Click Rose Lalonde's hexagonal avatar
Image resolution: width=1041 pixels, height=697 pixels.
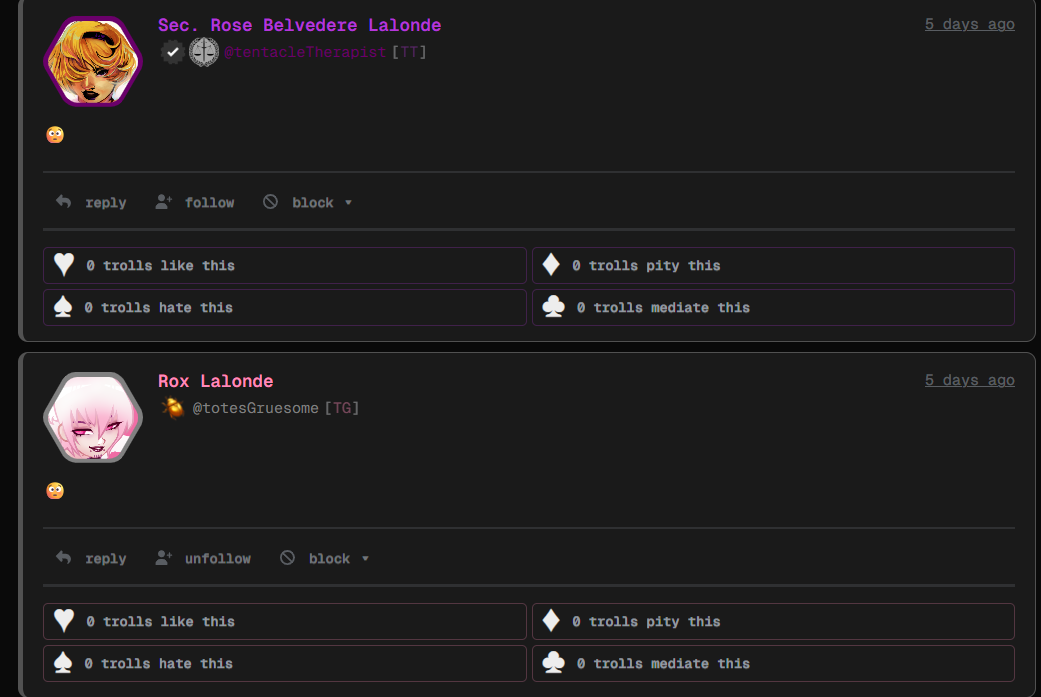pos(93,61)
